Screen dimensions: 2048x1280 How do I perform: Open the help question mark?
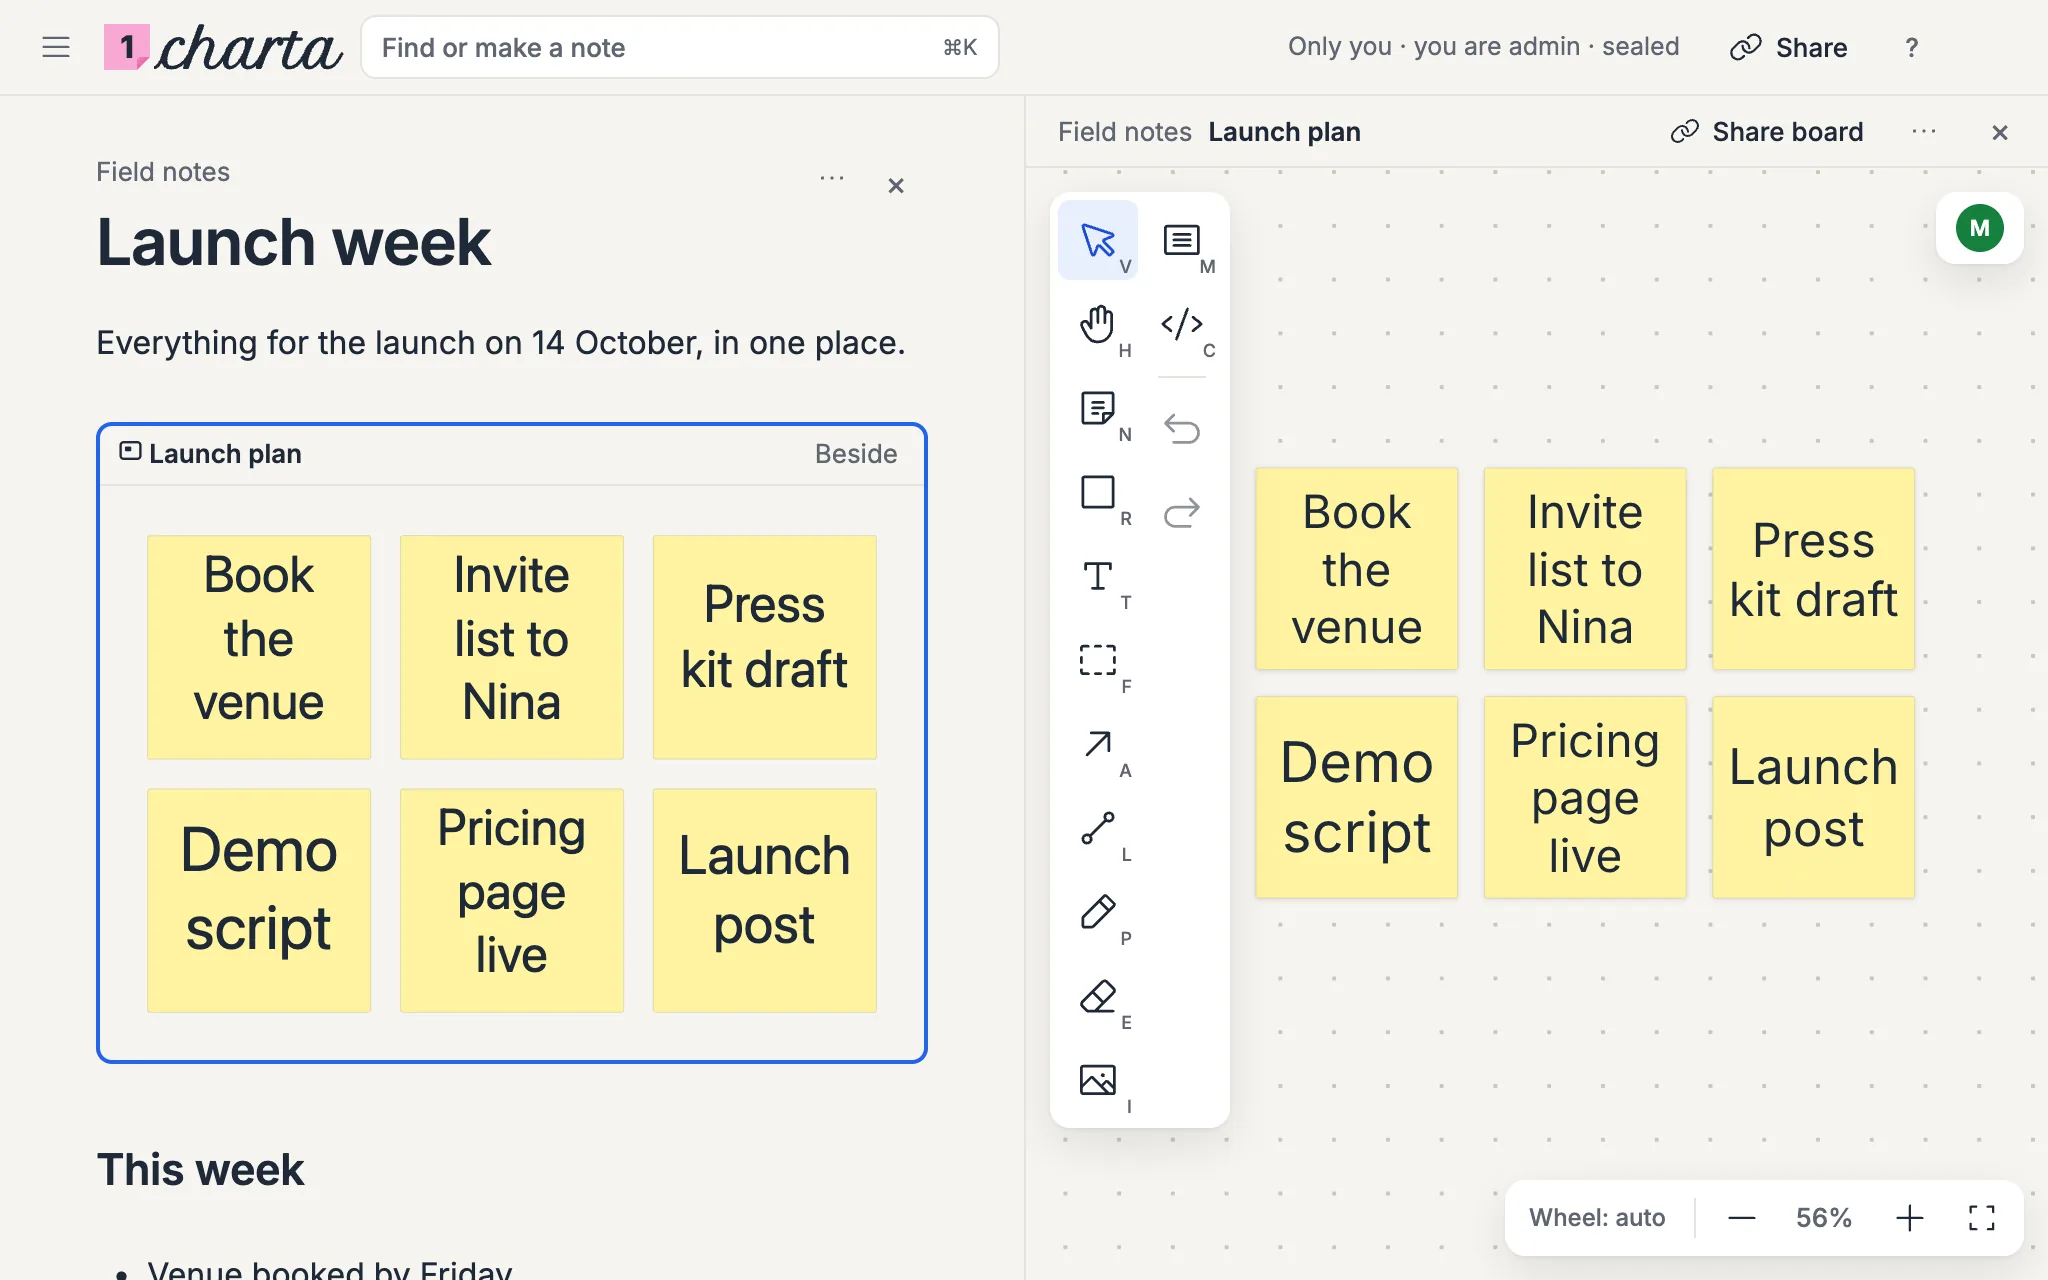coord(1911,47)
